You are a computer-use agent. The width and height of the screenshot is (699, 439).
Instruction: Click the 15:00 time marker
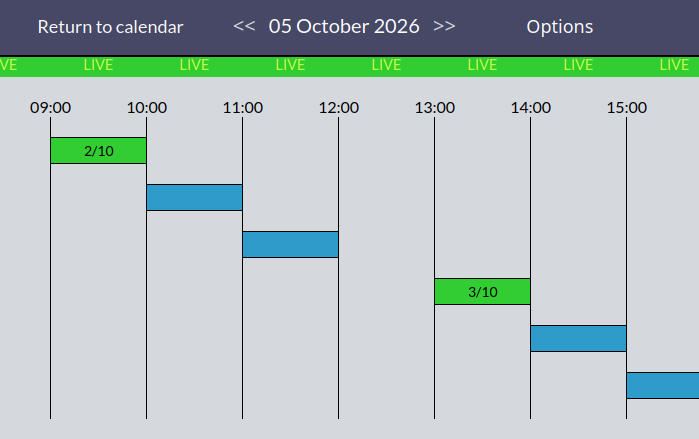(626, 107)
